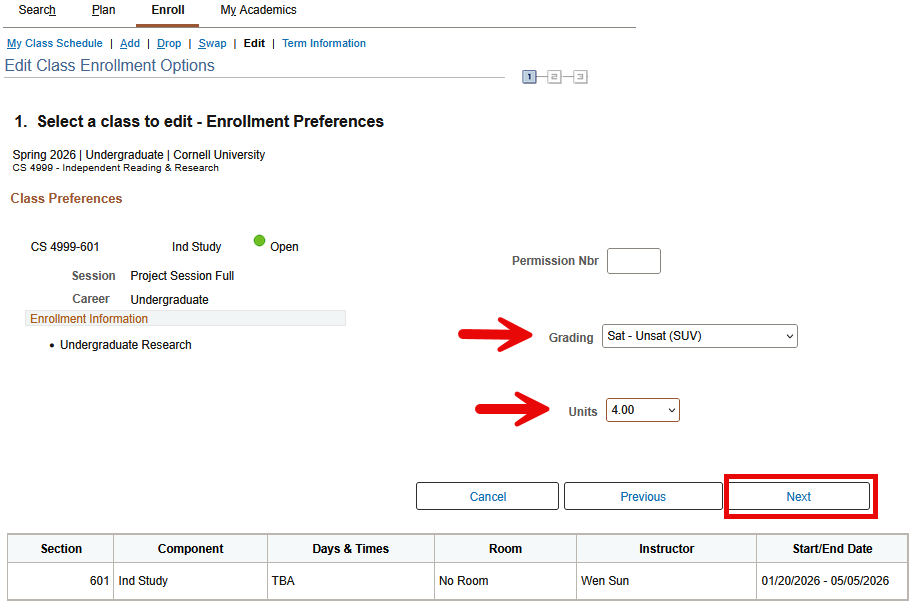This screenshot has height=608, width=918.
Task: Click the Next button
Action: pyautogui.click(x=798, y=496)
